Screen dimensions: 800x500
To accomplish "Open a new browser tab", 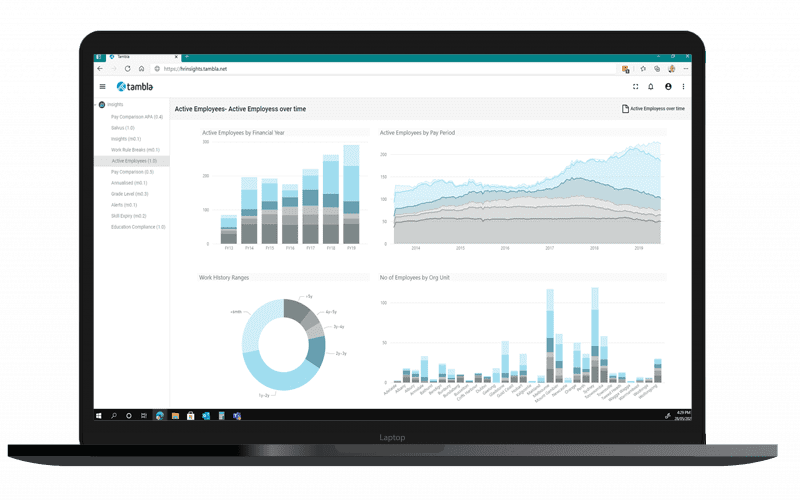I will (187, 57).
